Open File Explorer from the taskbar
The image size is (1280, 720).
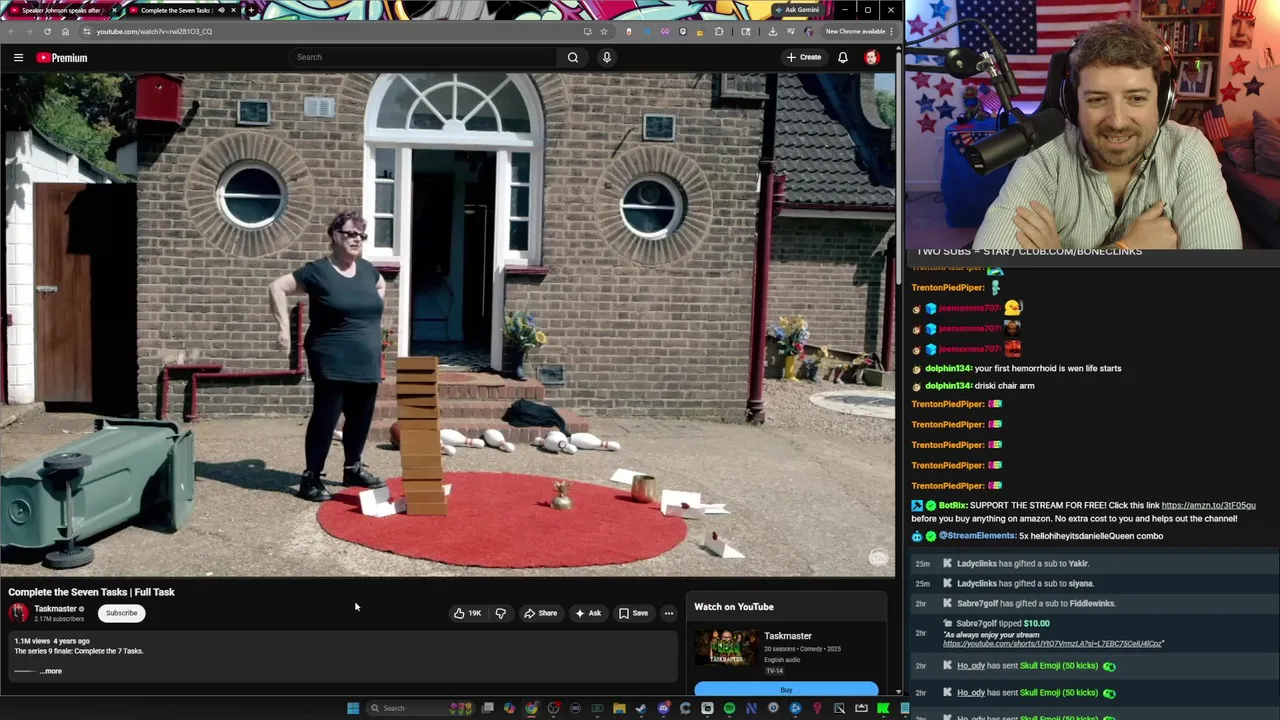(x=619, y=708)
